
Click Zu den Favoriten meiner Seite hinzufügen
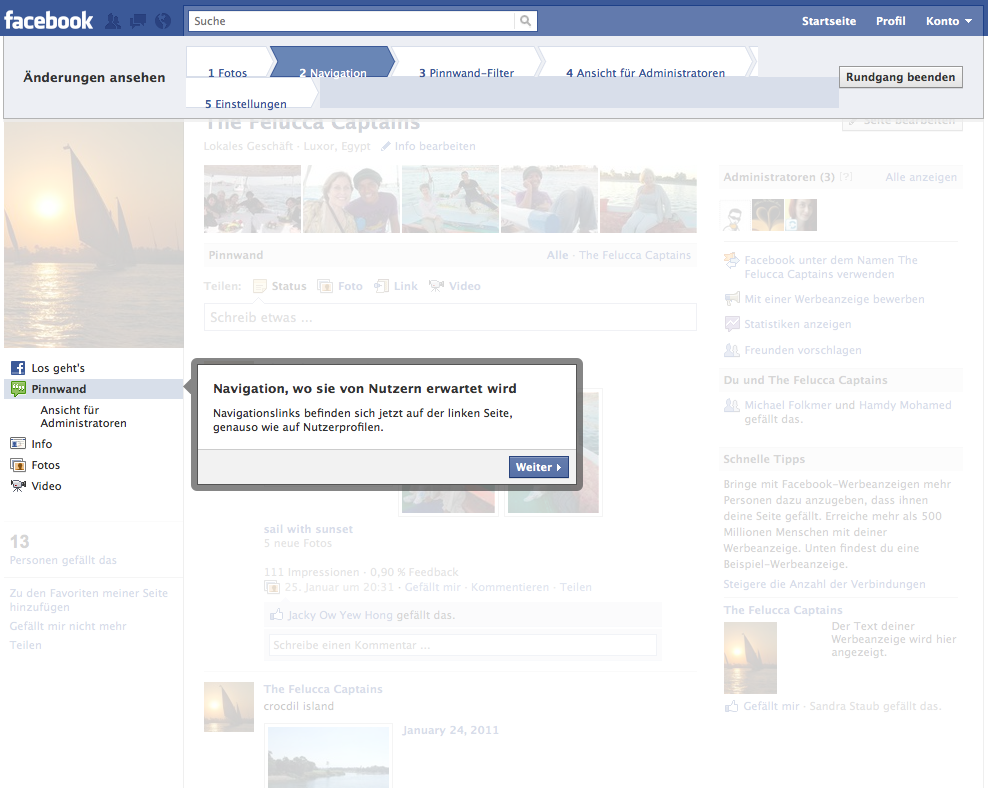(x=89, y=600)
